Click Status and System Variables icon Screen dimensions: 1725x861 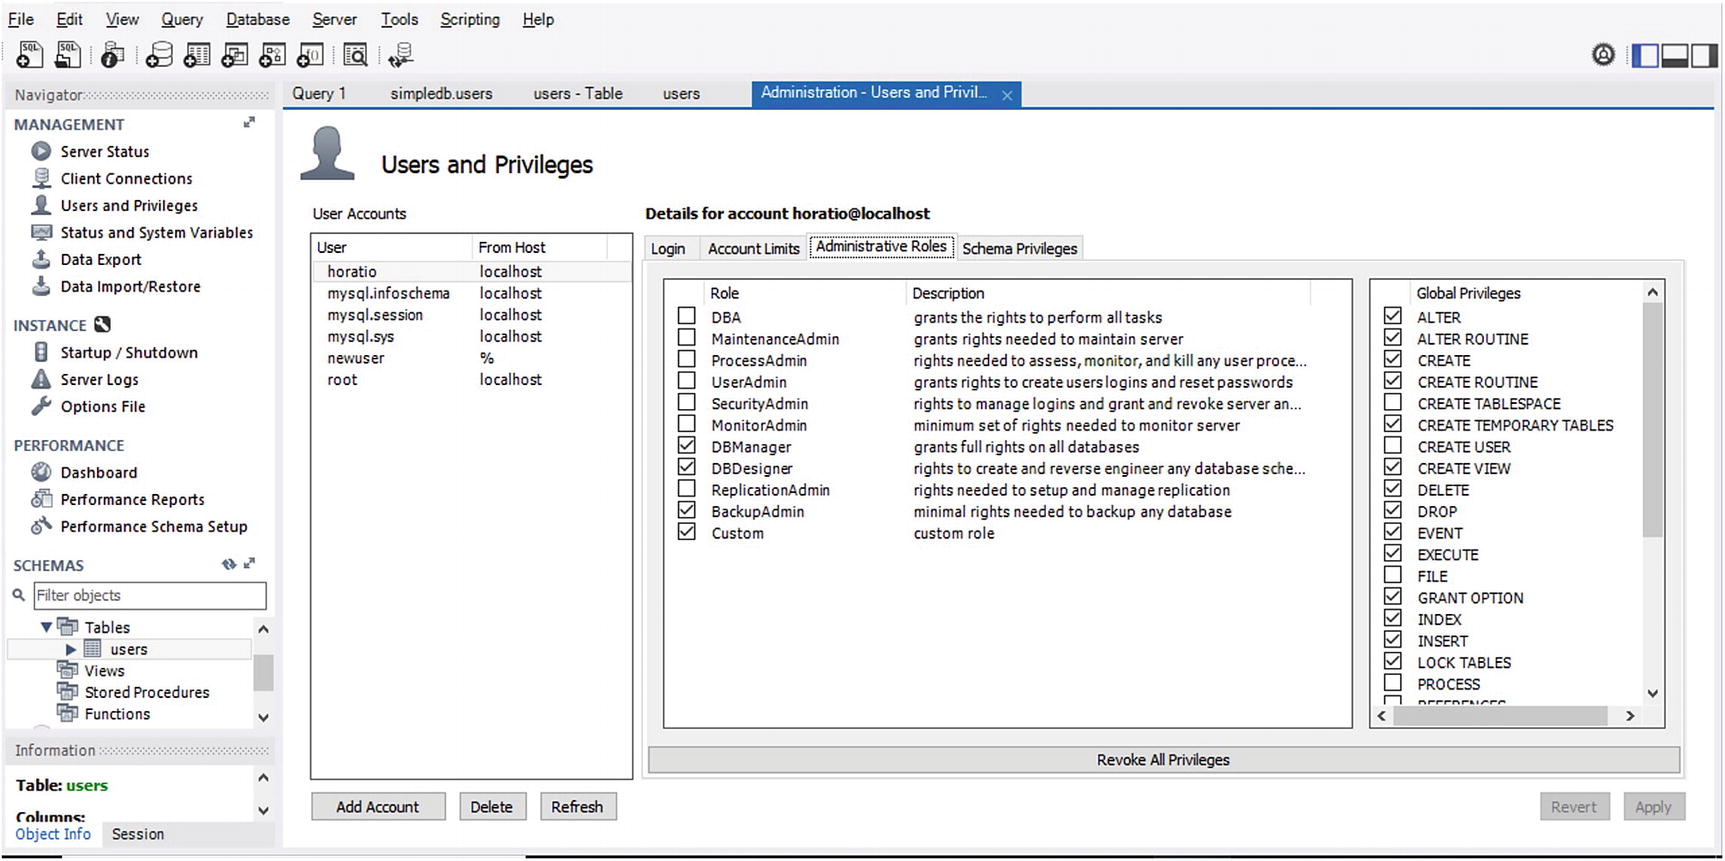41,232
